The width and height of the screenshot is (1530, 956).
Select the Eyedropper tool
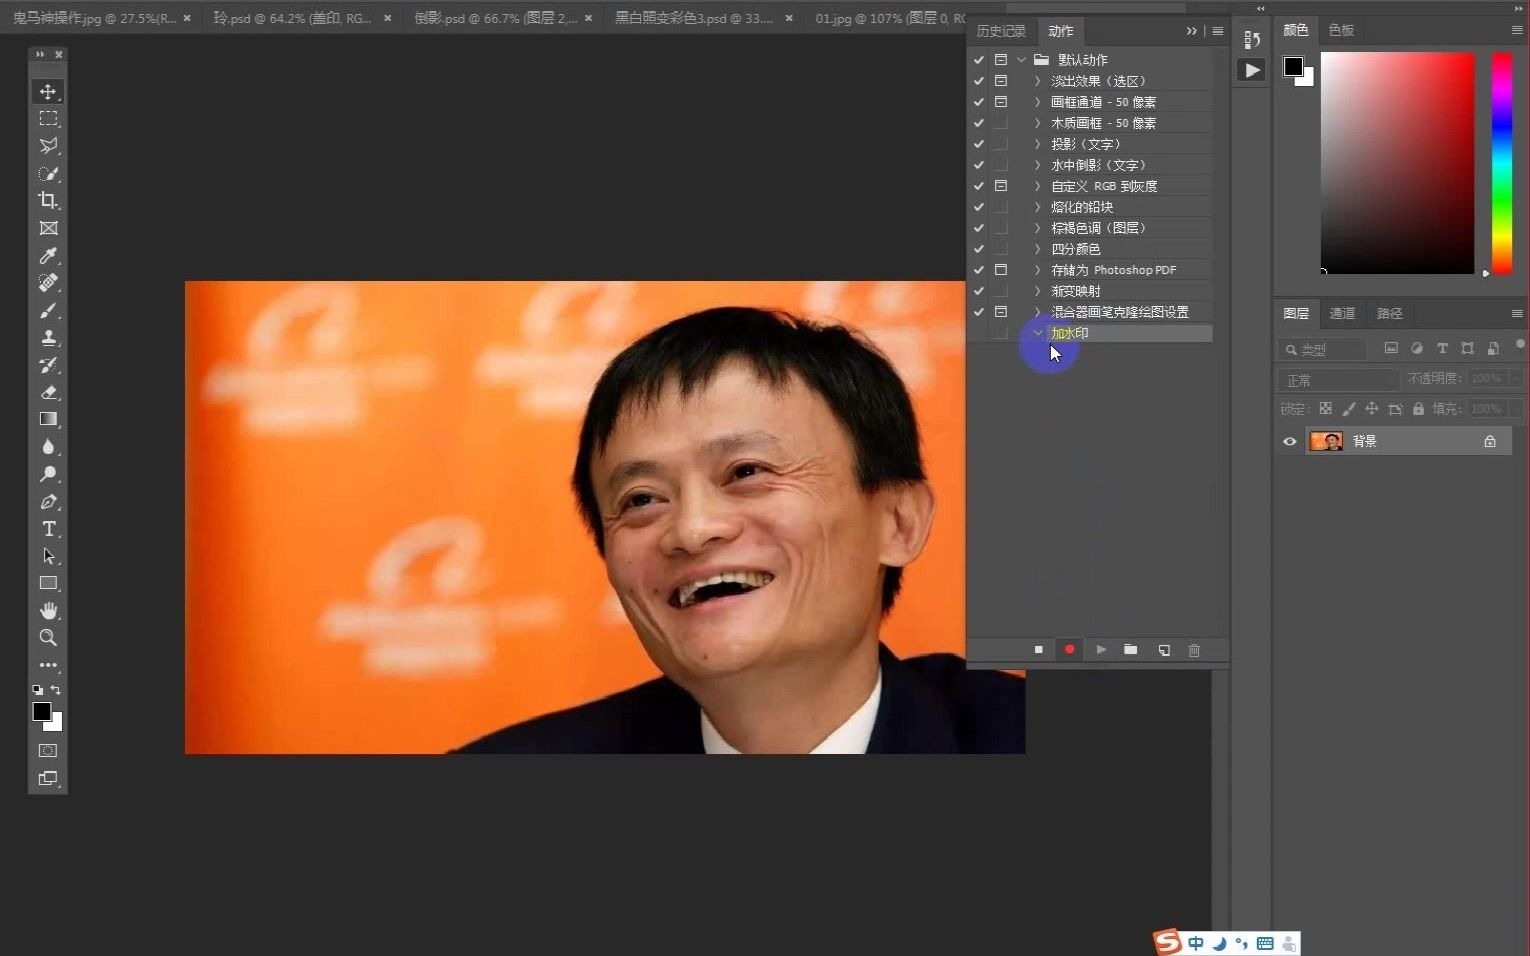48,256
